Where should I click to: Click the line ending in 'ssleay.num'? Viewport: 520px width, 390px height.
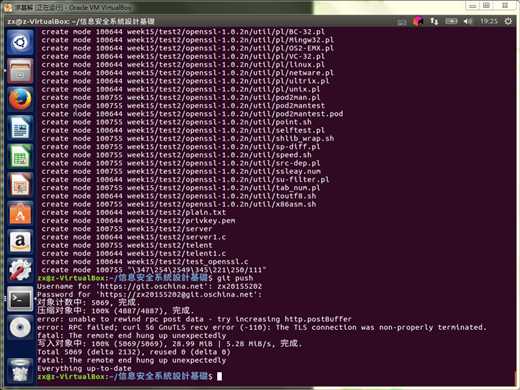[x=181, y=172]
